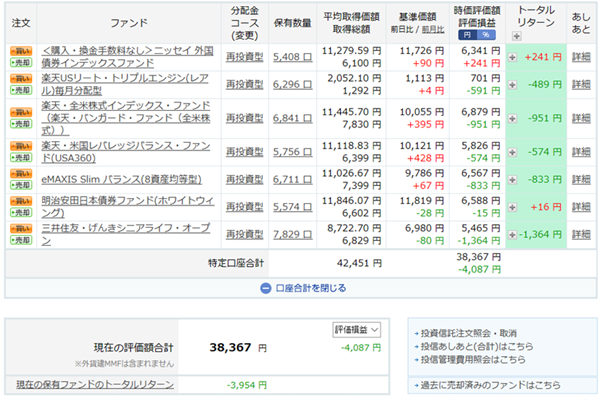Image resolution: width=600 pixels, height=400 pixels.
Task: Toggle 前月比 in the 基準価額 column header
Action: [x=433, y=29]
